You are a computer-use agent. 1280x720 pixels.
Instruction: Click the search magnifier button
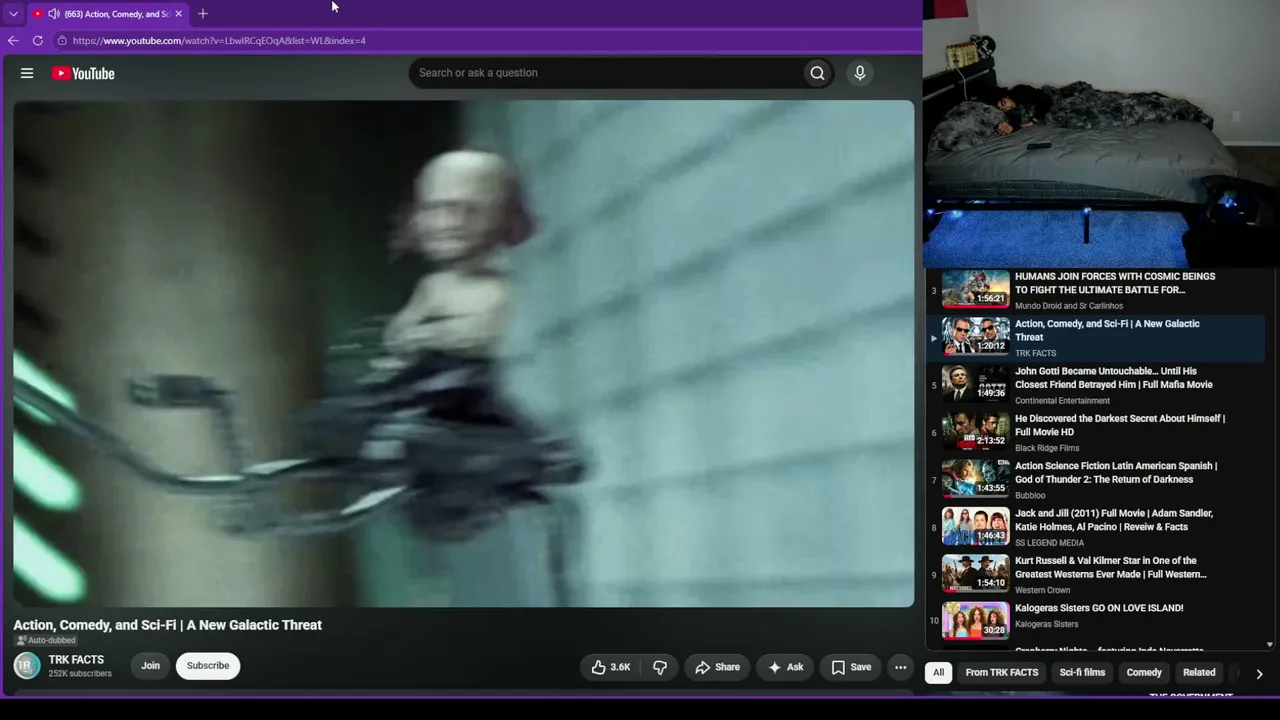(x=817, y=73)
